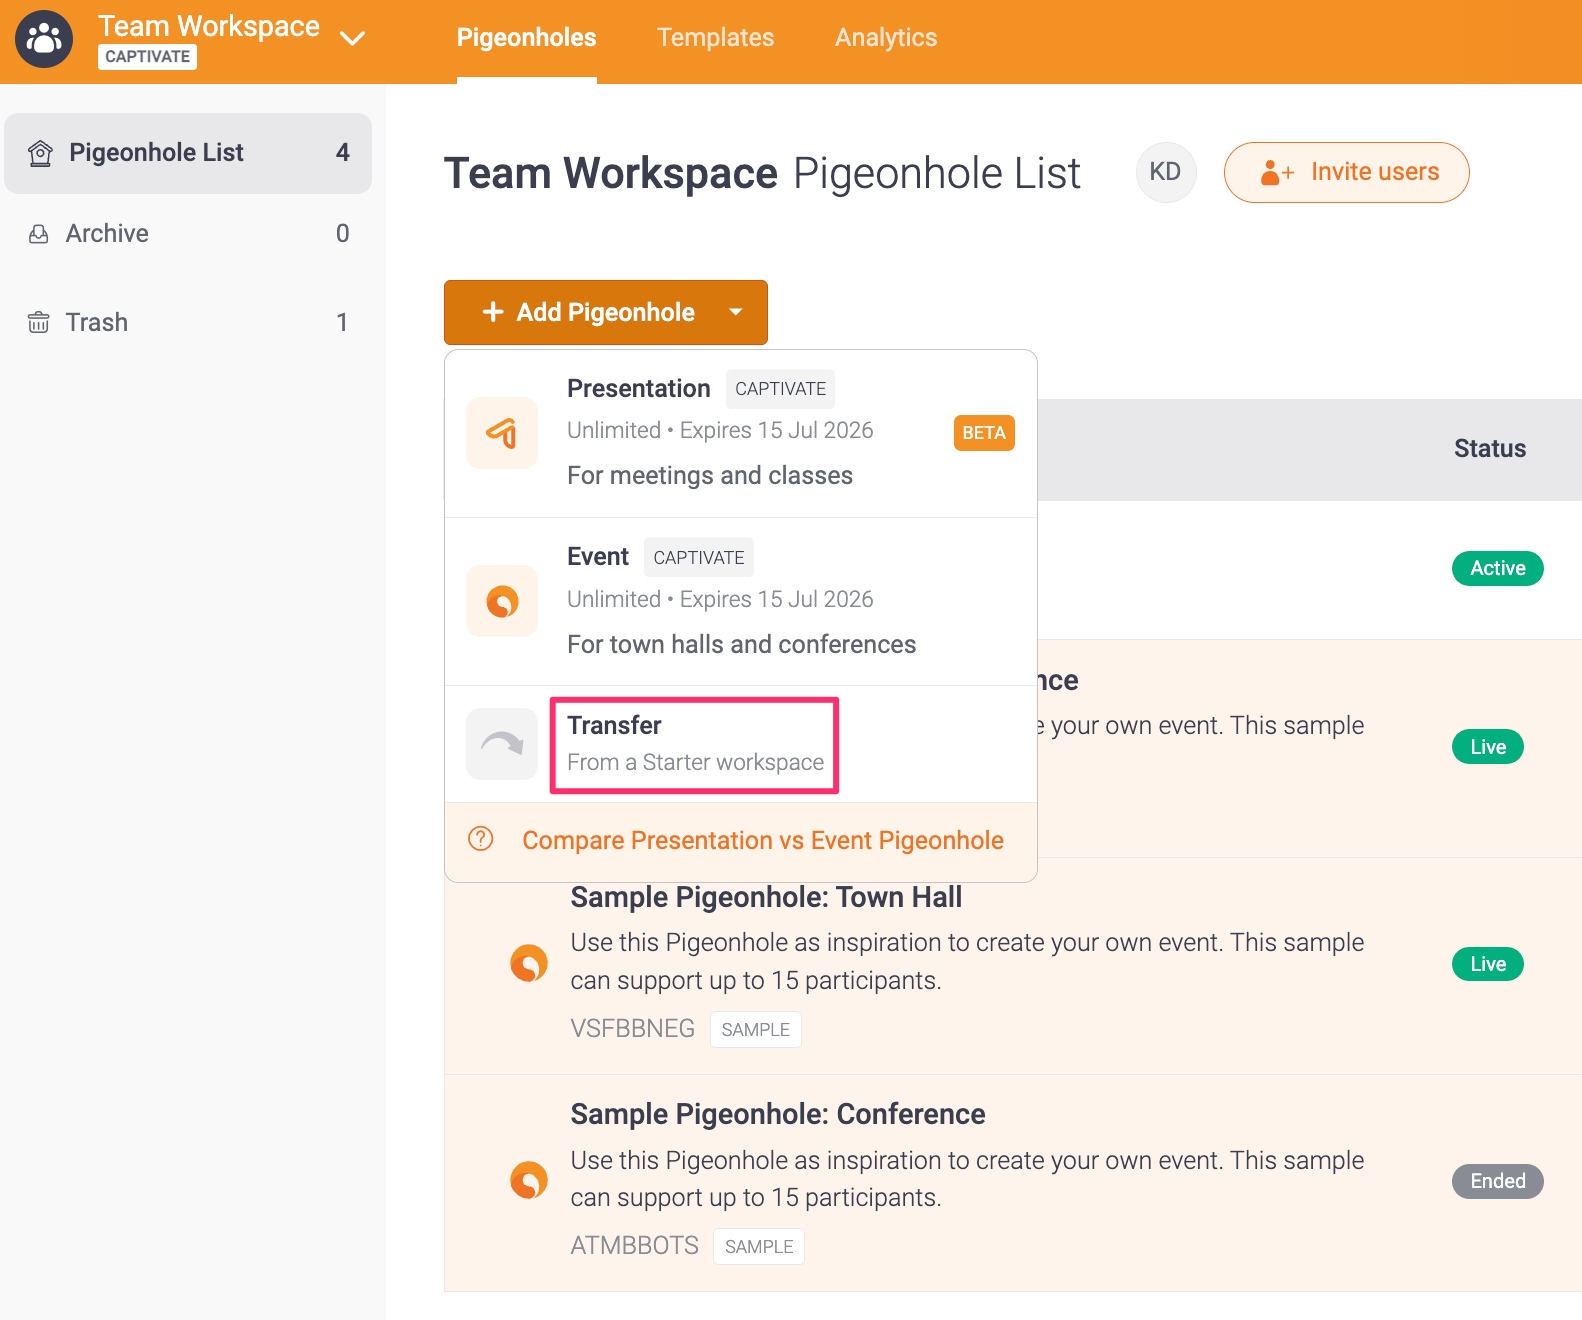
Task: Click the CAPTIVATE tag next to Event
Action: click(x=699, y=558)
